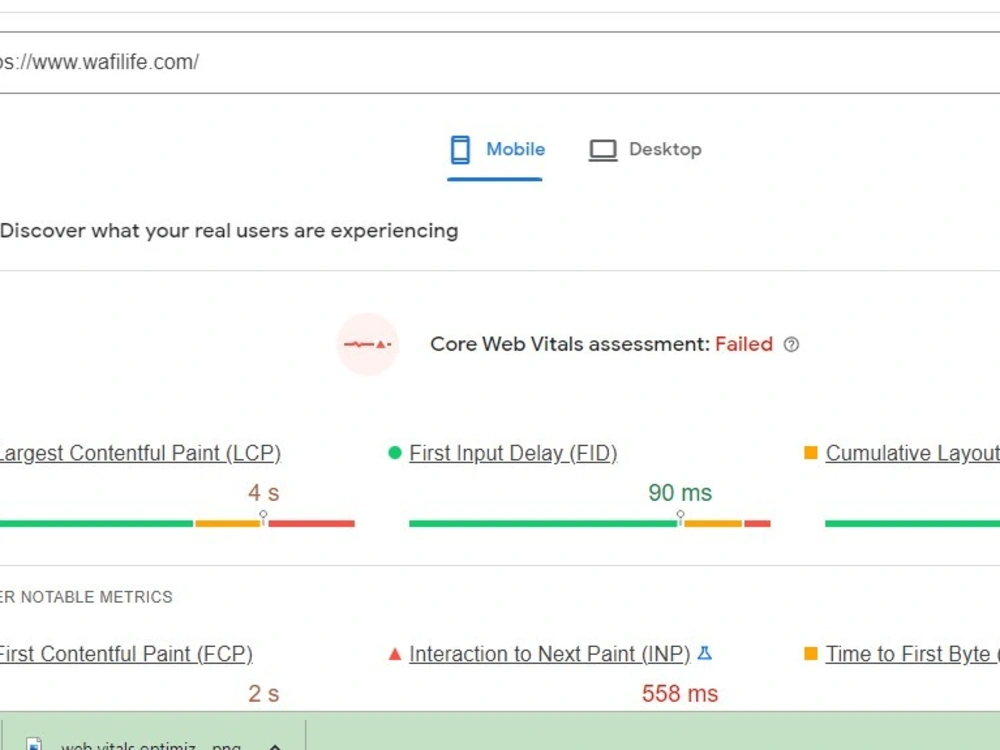Image resolution: width=1000 pixels, height=750 pixels.
Task: Click the Core Web Vitals heartbeat badge
Action: click(367, 344)
